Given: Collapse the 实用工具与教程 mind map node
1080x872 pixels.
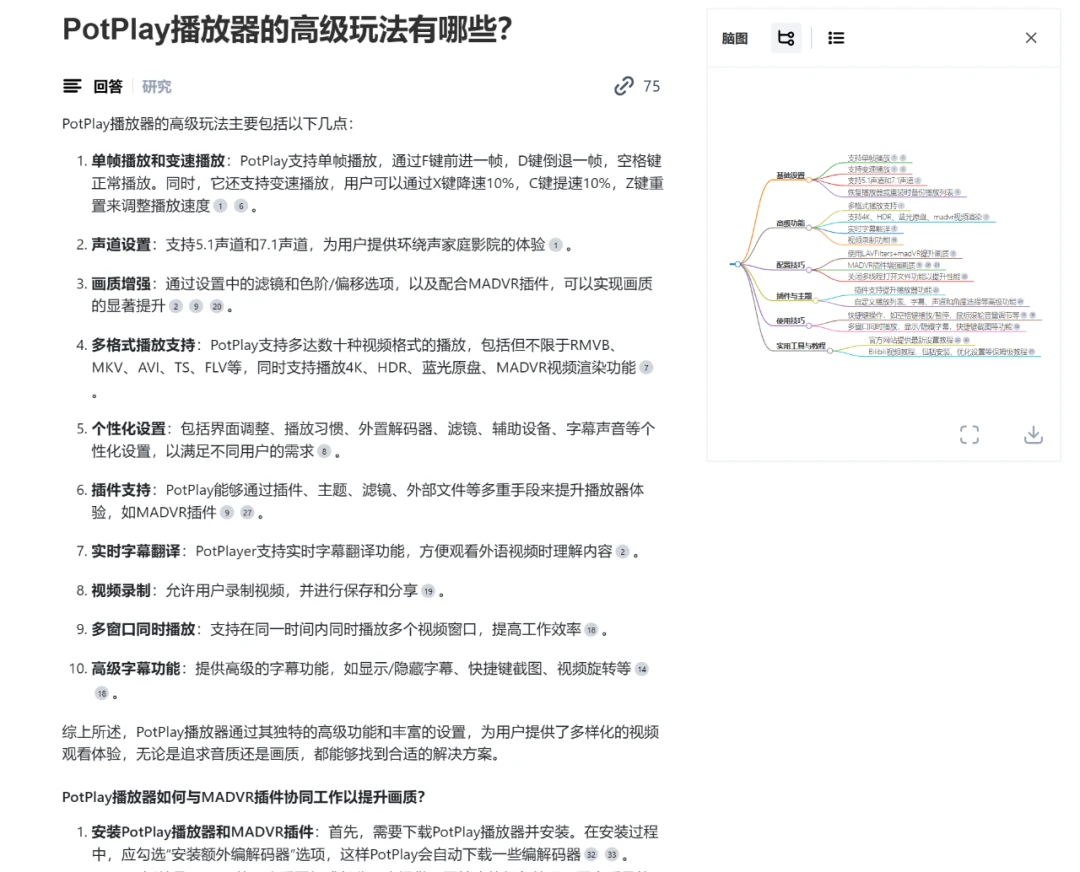Looking at the screenshot, I should (x=830, y=351).
